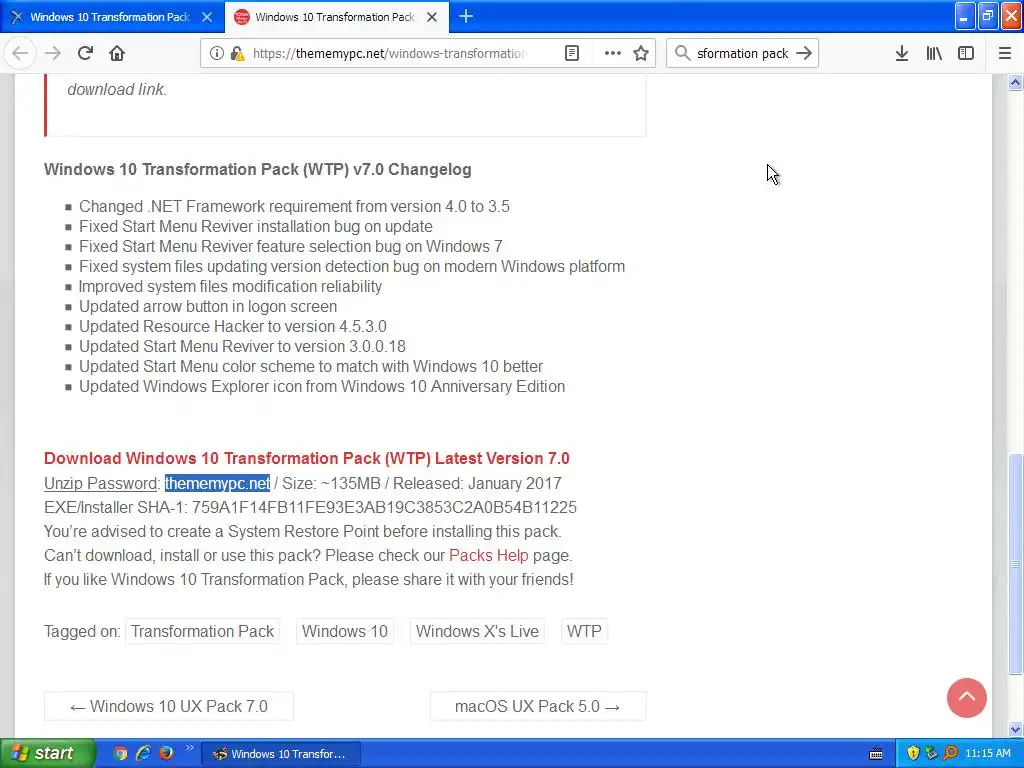Viewport: 1024px width, 768px height.
Task: Click the highlighted thememypc.net password text
Action: pos(217,483)
